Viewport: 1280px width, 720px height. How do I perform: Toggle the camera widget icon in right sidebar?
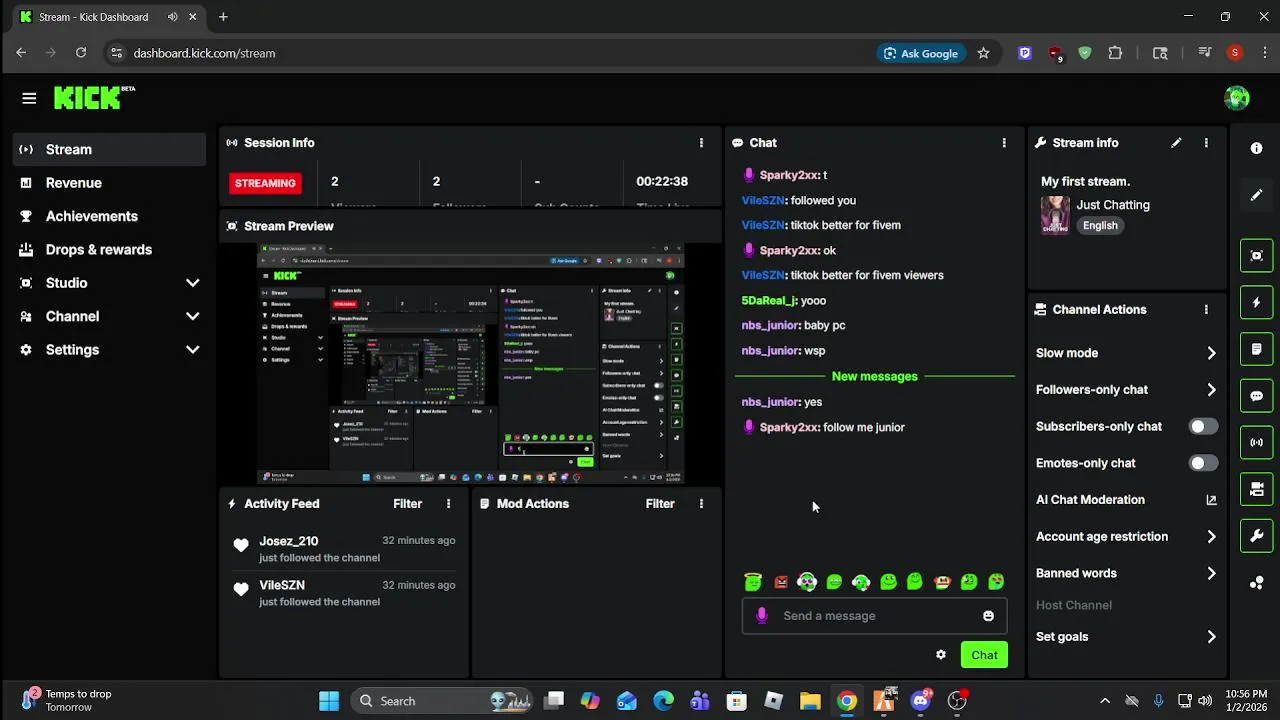tap(1257, 489)
